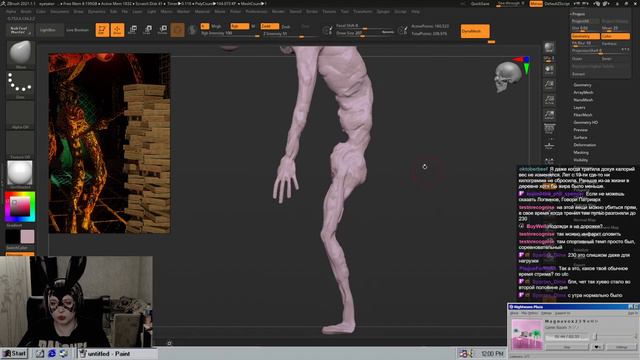The width and height of the screenshot is (640, 360).
Task: Open the Alpha menu
Action: point(11,12)
